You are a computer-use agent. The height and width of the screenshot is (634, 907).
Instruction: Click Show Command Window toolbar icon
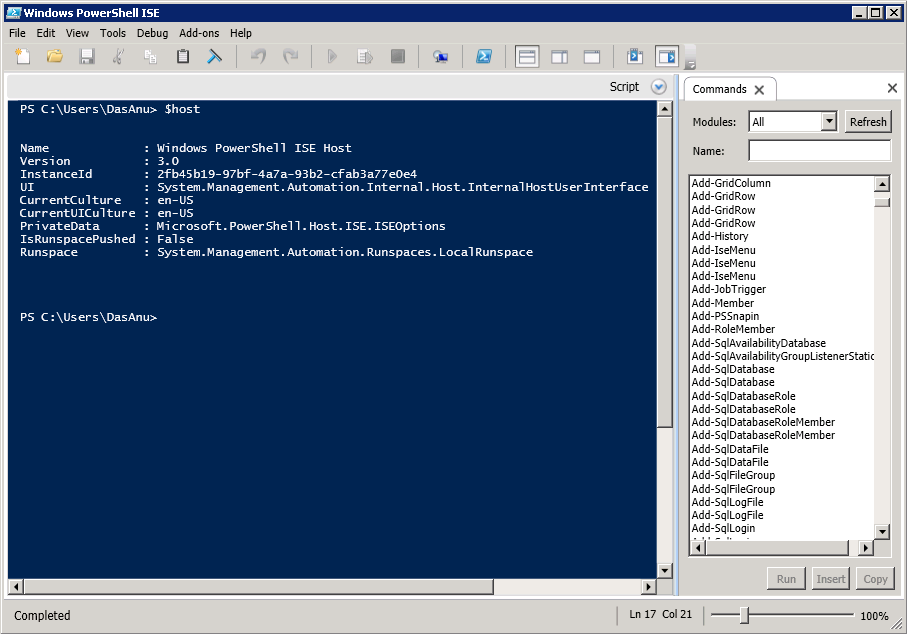point(634,57)
